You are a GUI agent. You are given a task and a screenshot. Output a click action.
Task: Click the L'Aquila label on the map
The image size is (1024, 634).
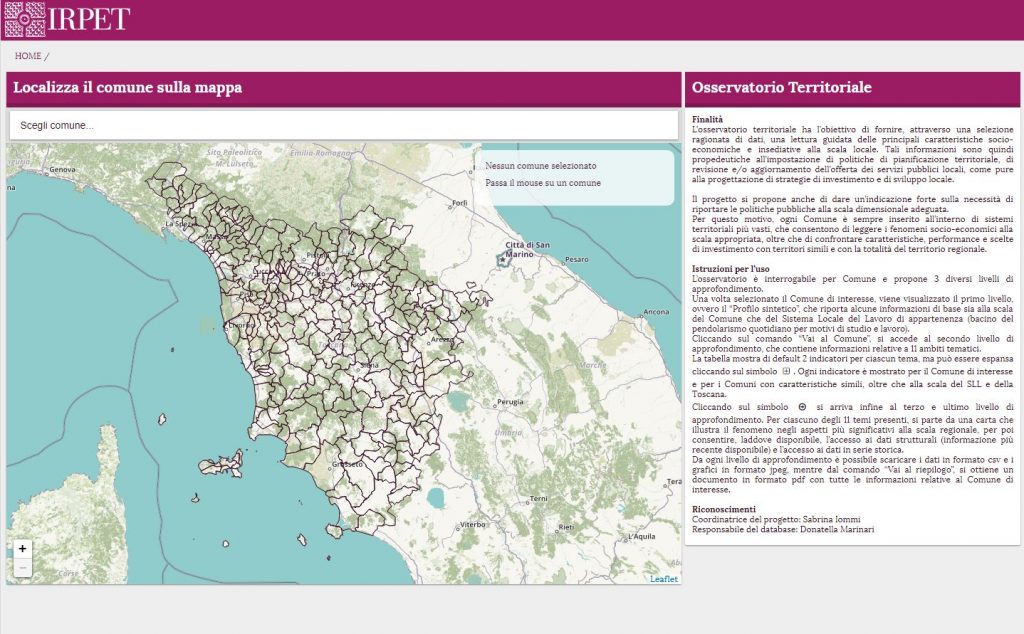tap(642, 537)
